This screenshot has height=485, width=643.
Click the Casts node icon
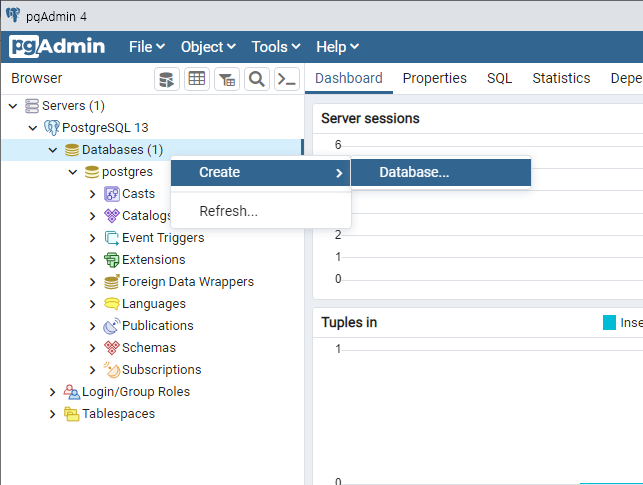click(x=112, y=194)
